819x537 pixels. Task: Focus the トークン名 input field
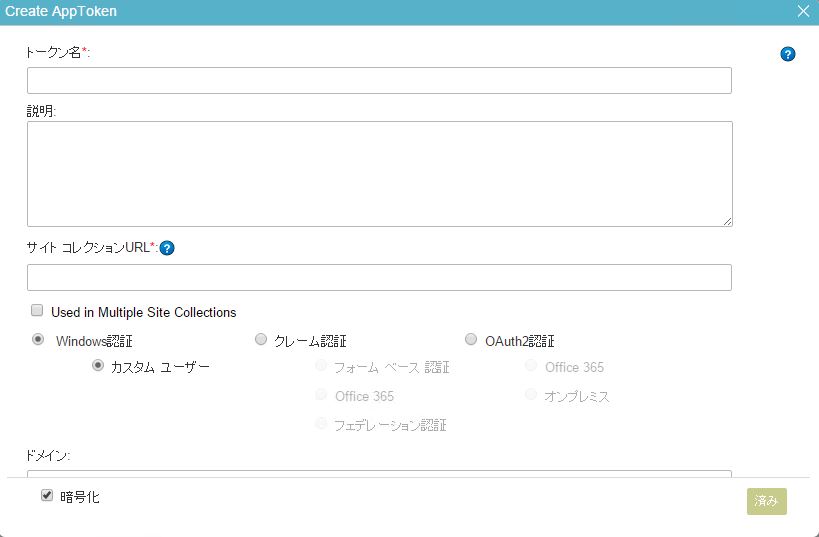click(x=379, y=80)
